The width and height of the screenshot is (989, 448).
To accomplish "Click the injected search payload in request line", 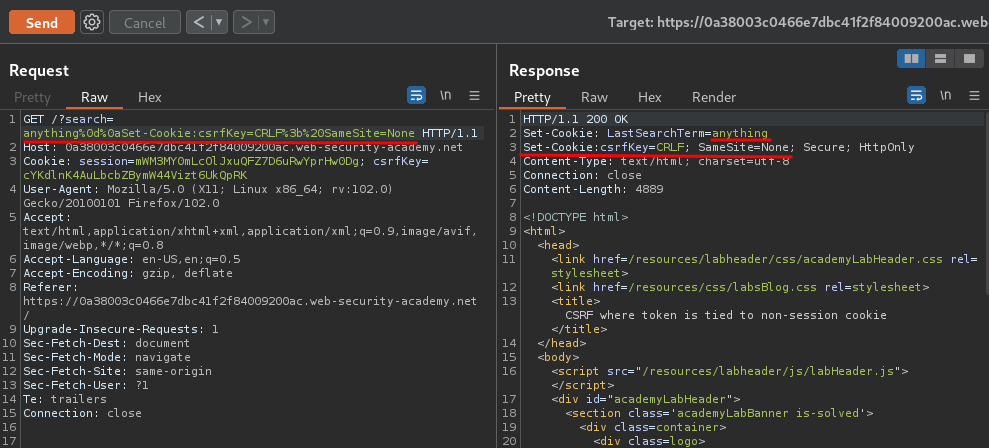I will point(219,133).
